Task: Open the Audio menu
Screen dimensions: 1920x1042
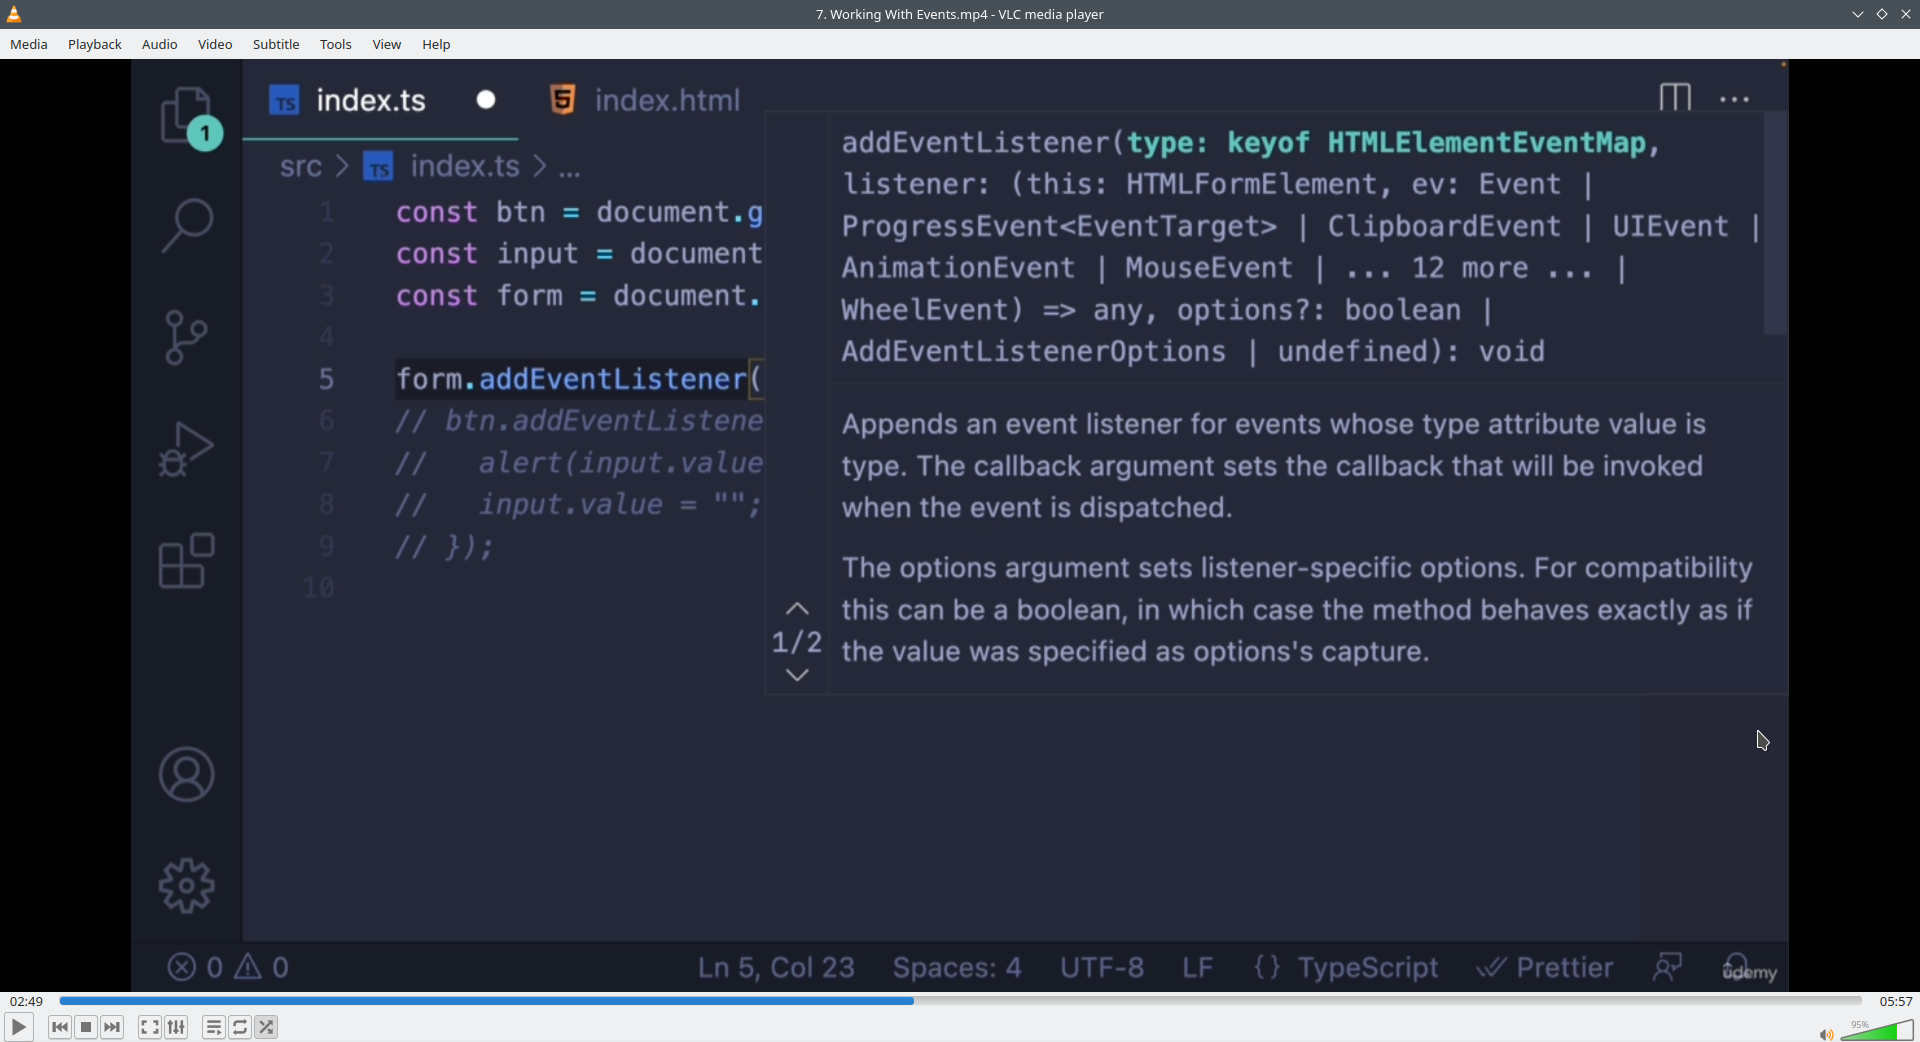Action: pos(159,44)
